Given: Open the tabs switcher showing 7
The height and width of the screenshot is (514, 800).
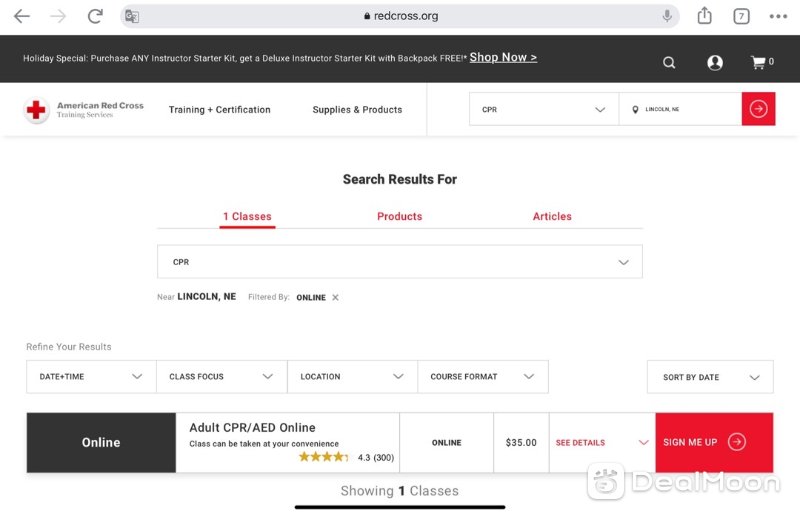Looking at the screenshot, I should coord(741,16).
